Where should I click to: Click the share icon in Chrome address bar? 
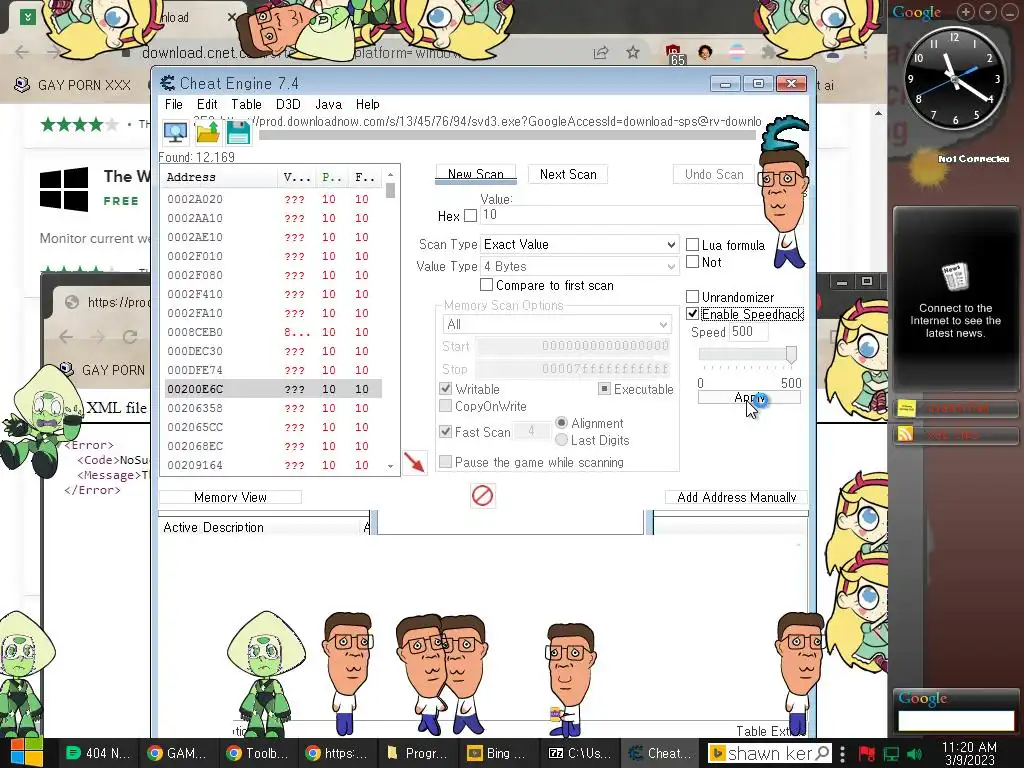coord(601,53)
